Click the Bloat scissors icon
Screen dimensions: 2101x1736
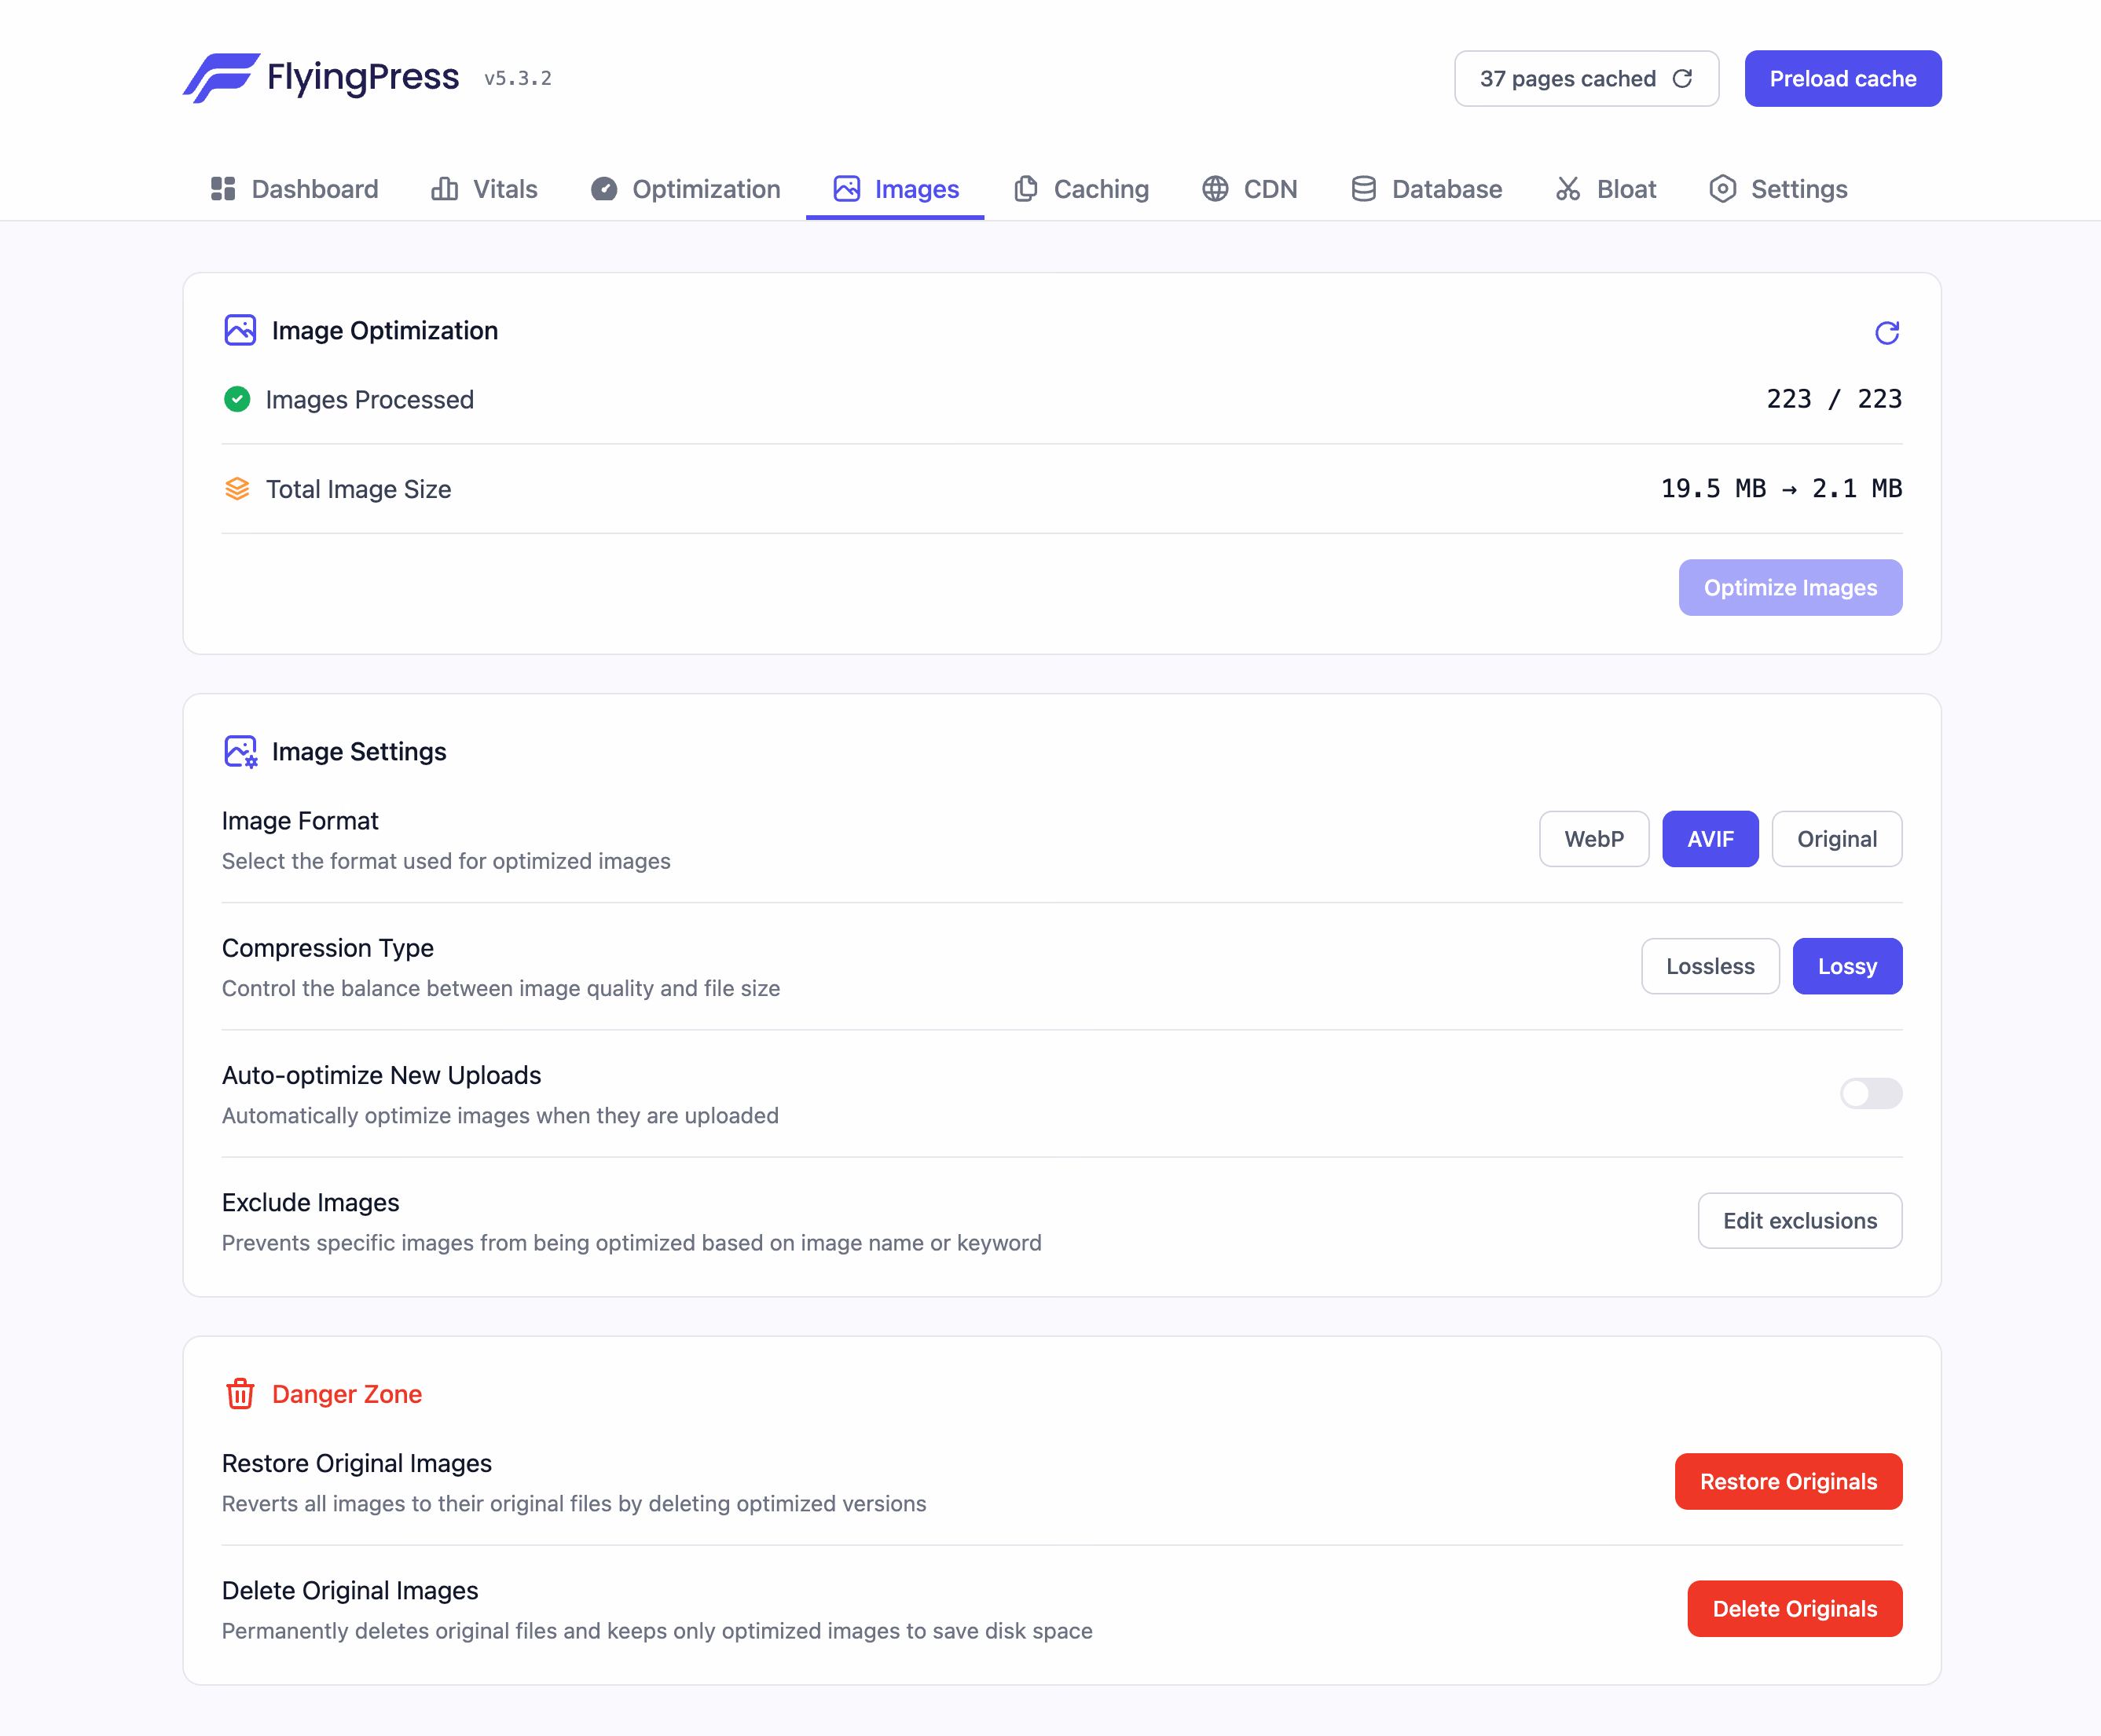[x=1568, y=189]
